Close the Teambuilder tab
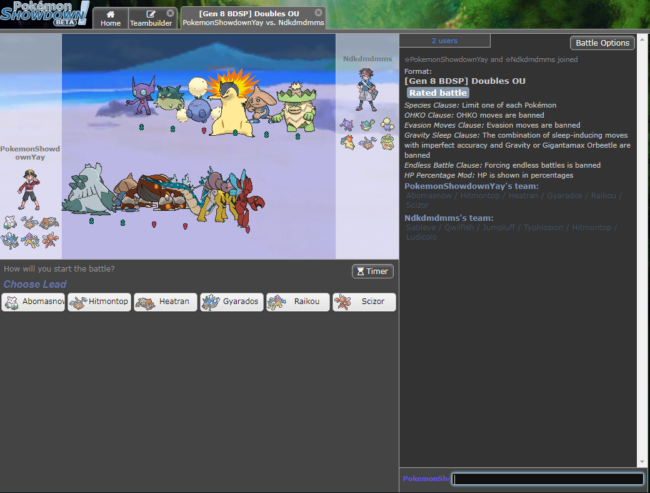Viewport: 650px width, 493px height. click(170, 12)
